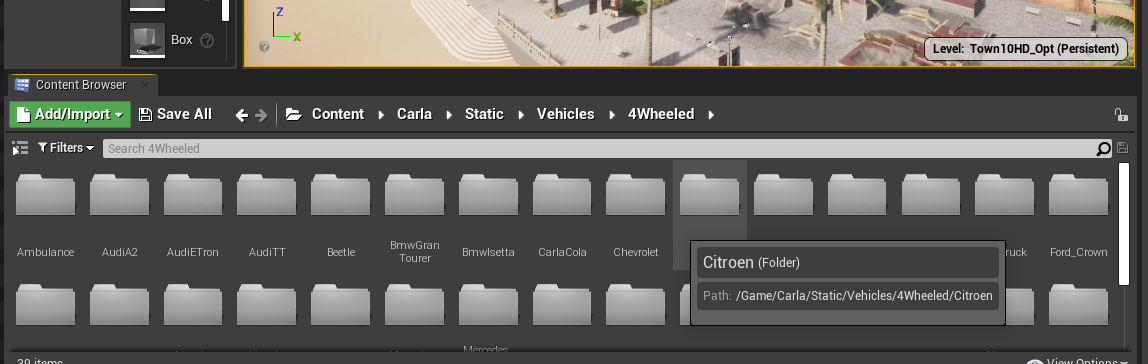Go forward in Content Browser history
1148x364 pixels.
tap(261, 115)
